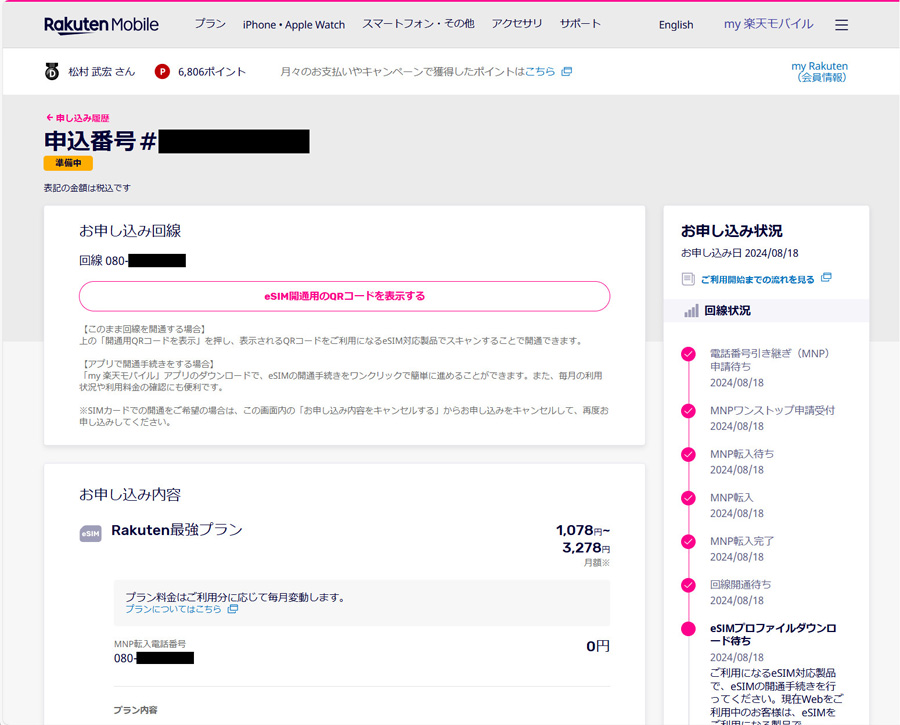Open the アクセサリ menu
Viewport: 900px width, 725px height.
517,24
